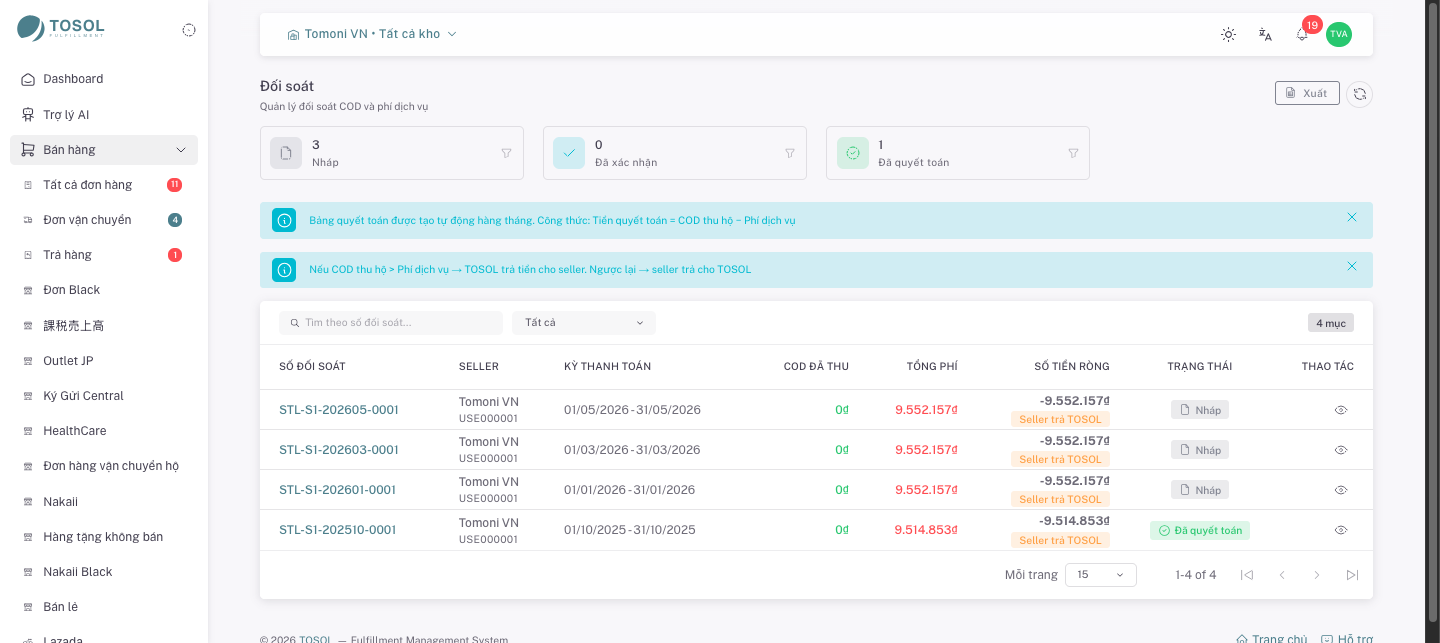Image resolution: width=1440 pixels, height=643 pixels.
Task: View details of STL-S1-202605-0001 eye icon
Action: pyautogui.click(x=1341, y=410)
